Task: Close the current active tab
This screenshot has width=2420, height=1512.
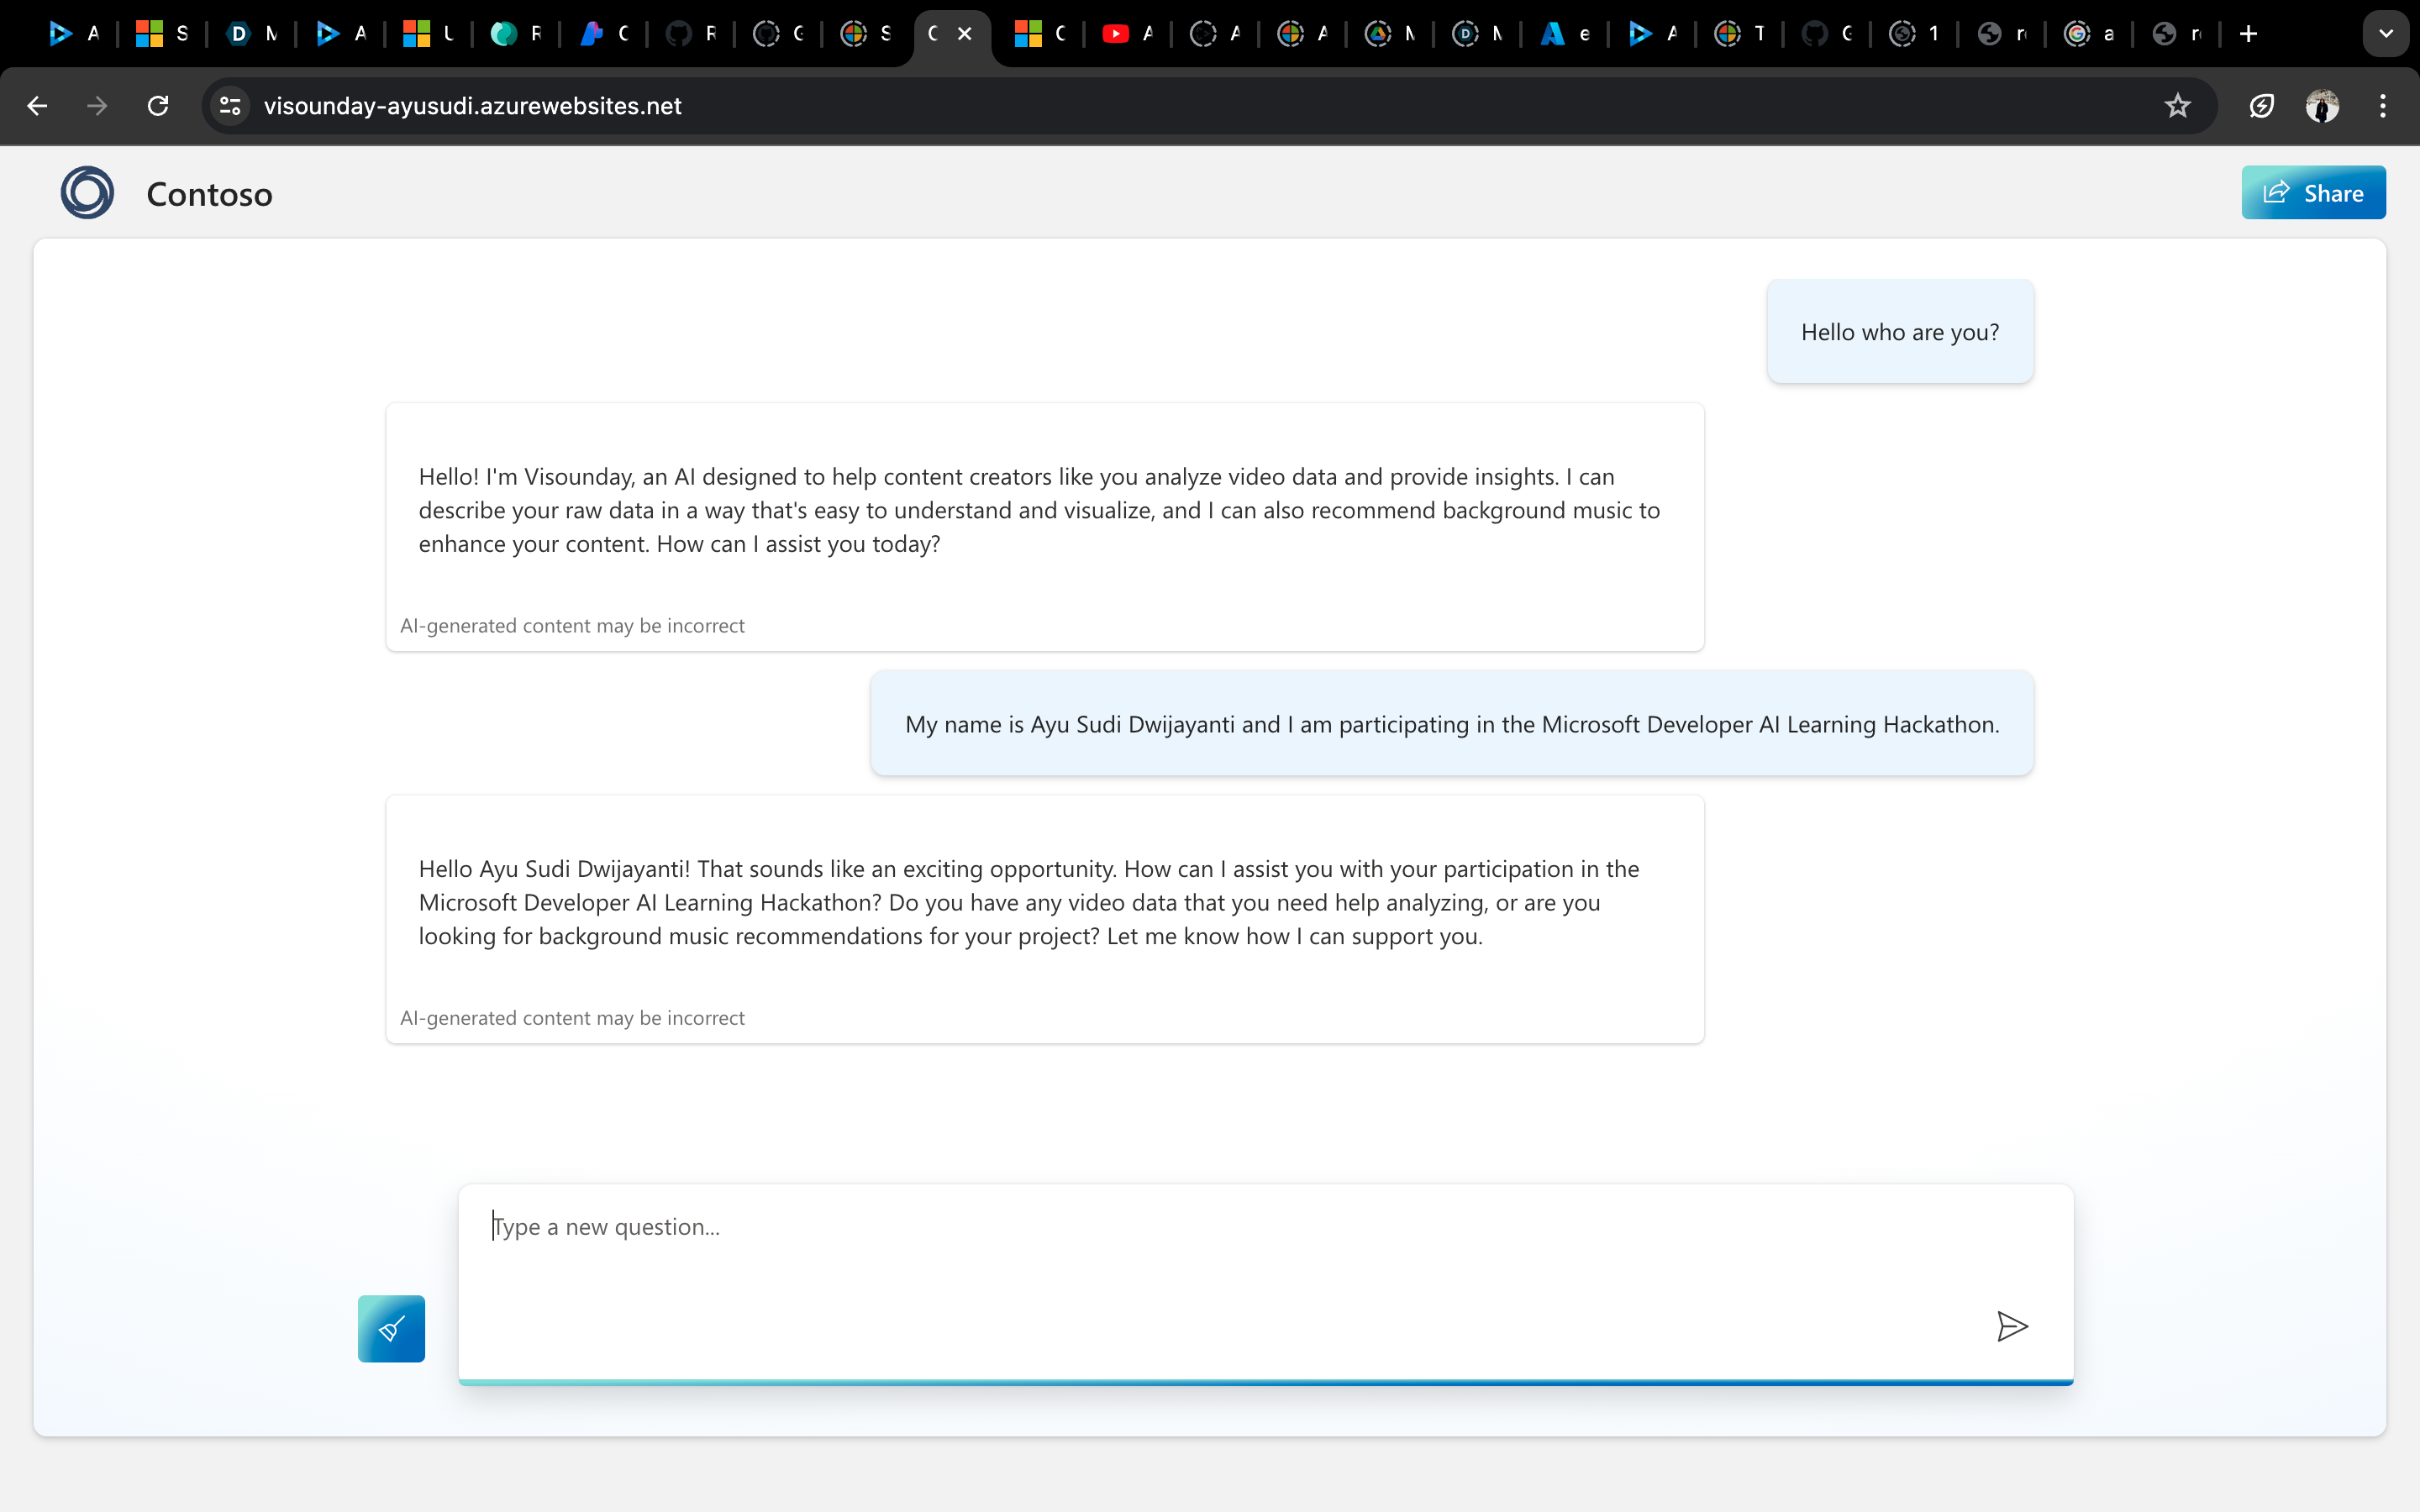Action: click(965, 34)
